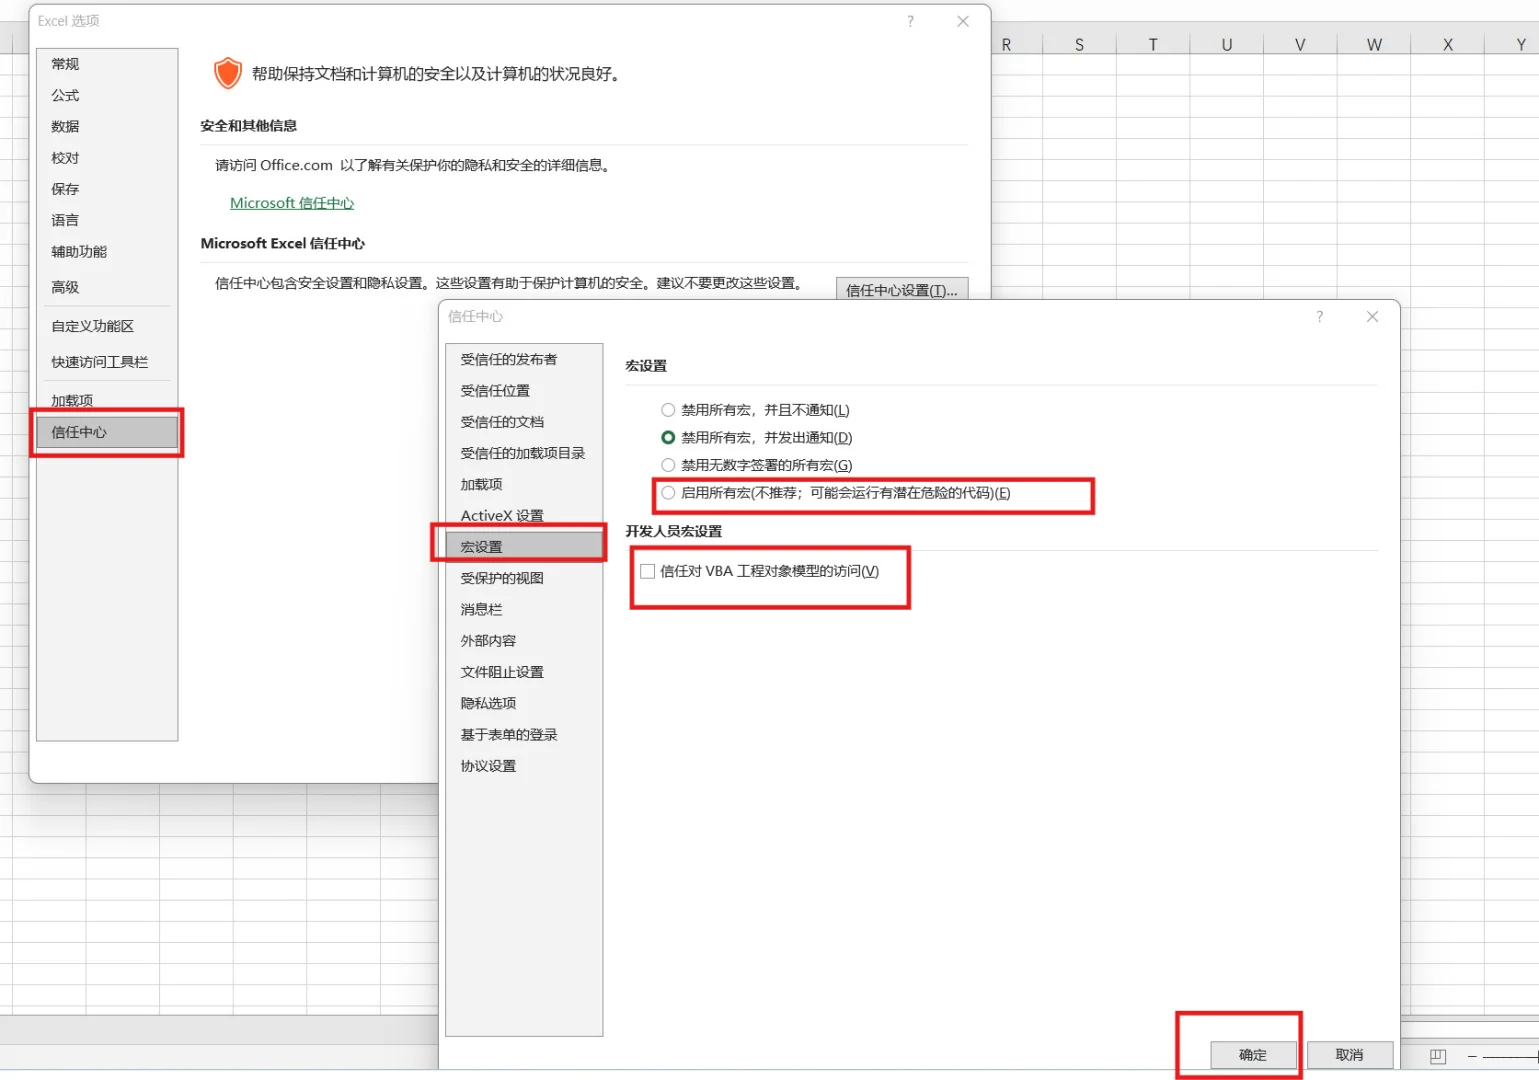This screenshot has width=1539, height=1080.
Task: Click the orange shield security icon
Action: tap(228, 73)
